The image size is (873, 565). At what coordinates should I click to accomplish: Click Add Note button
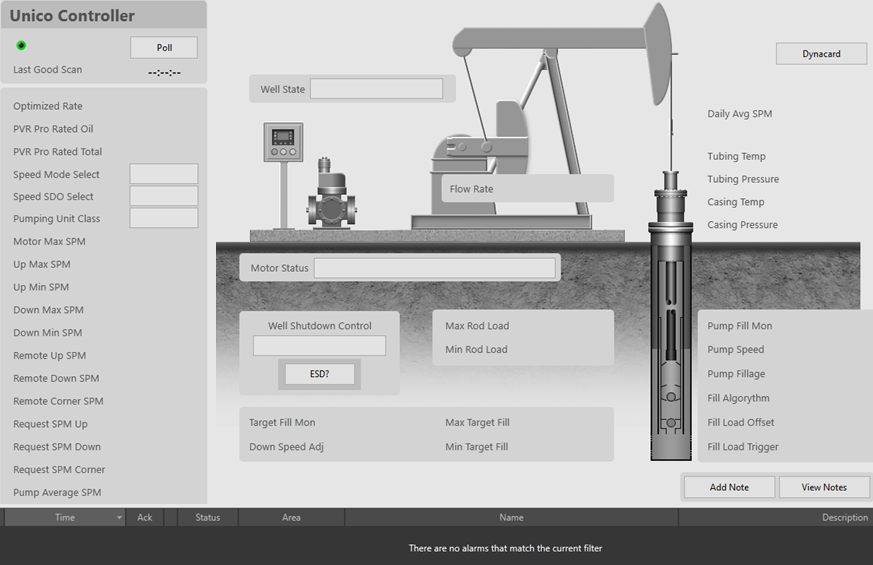(x=729, y=487)
